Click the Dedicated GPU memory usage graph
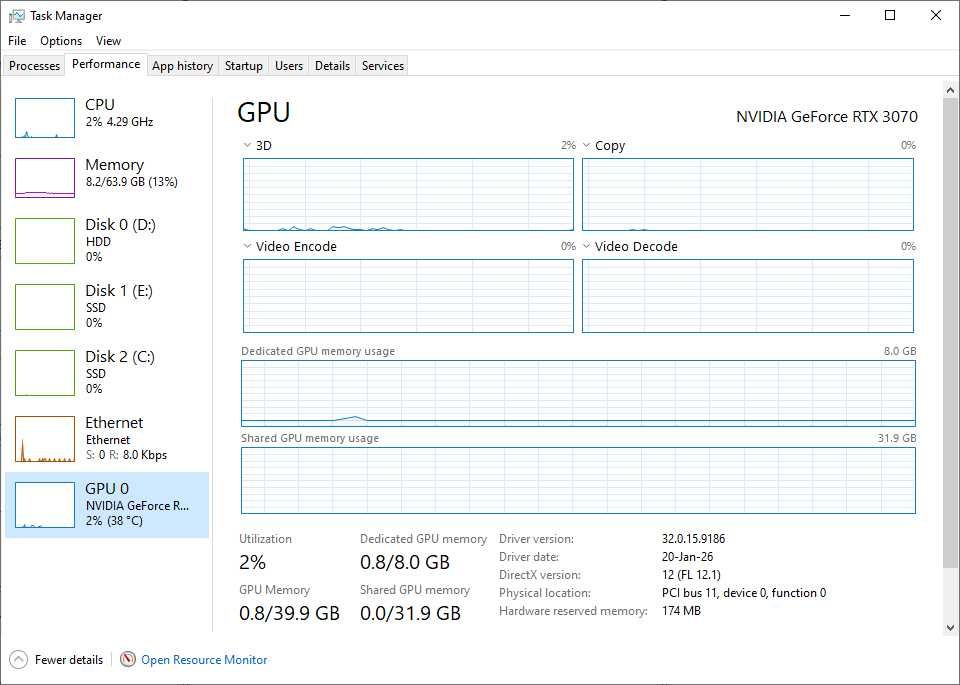960x685 pixels. click(578, 393)
